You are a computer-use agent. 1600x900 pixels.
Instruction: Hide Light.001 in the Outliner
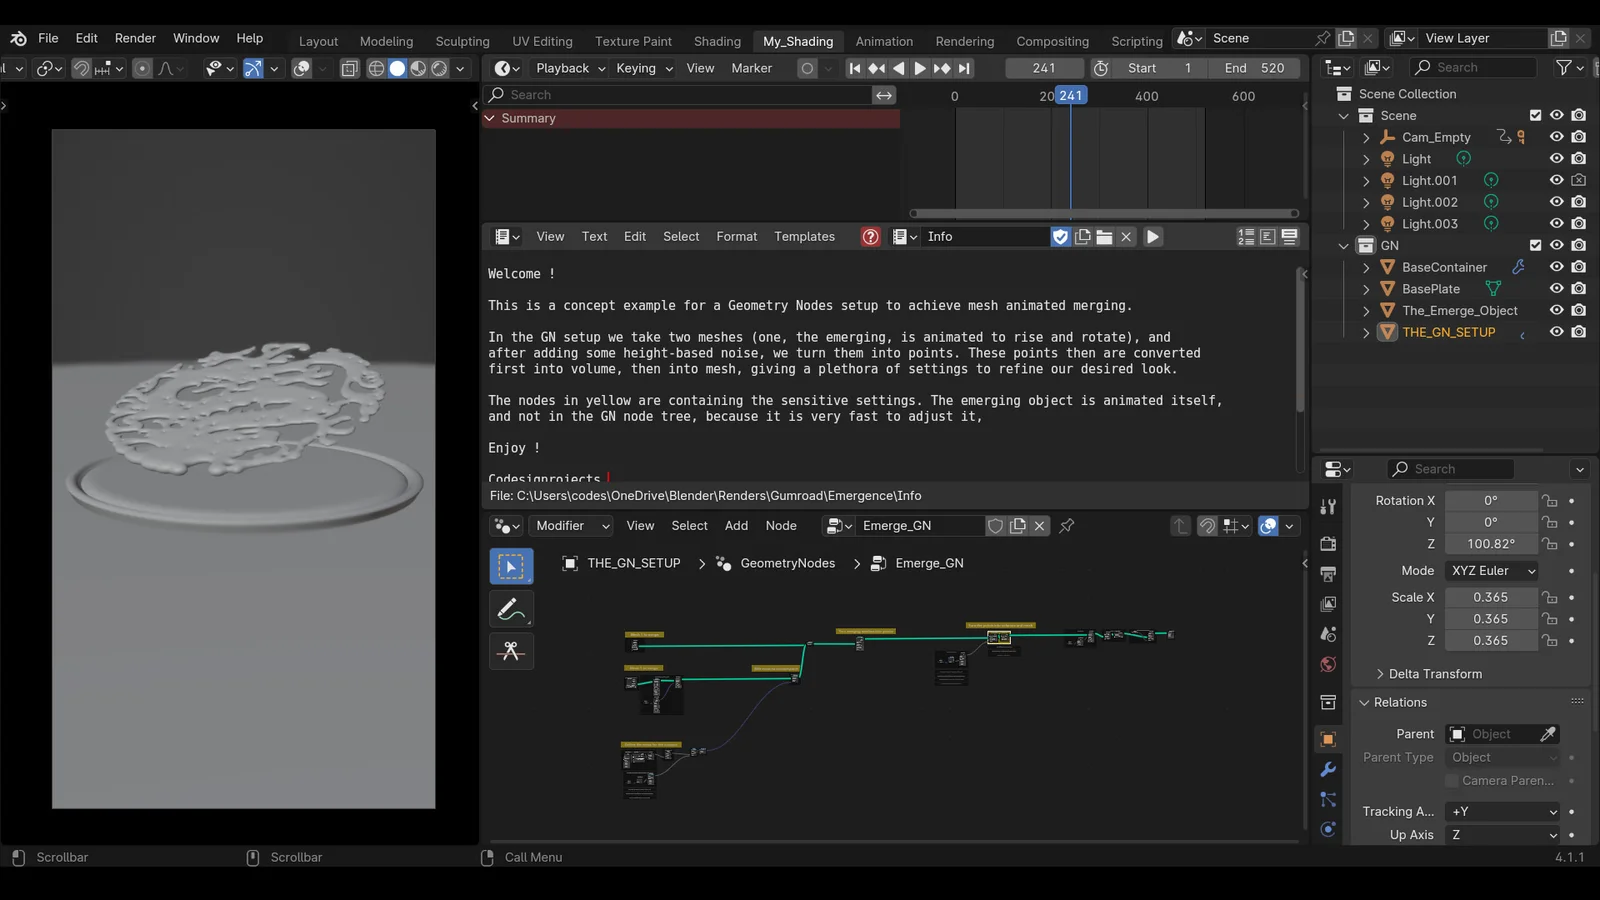pos(1556,180)
